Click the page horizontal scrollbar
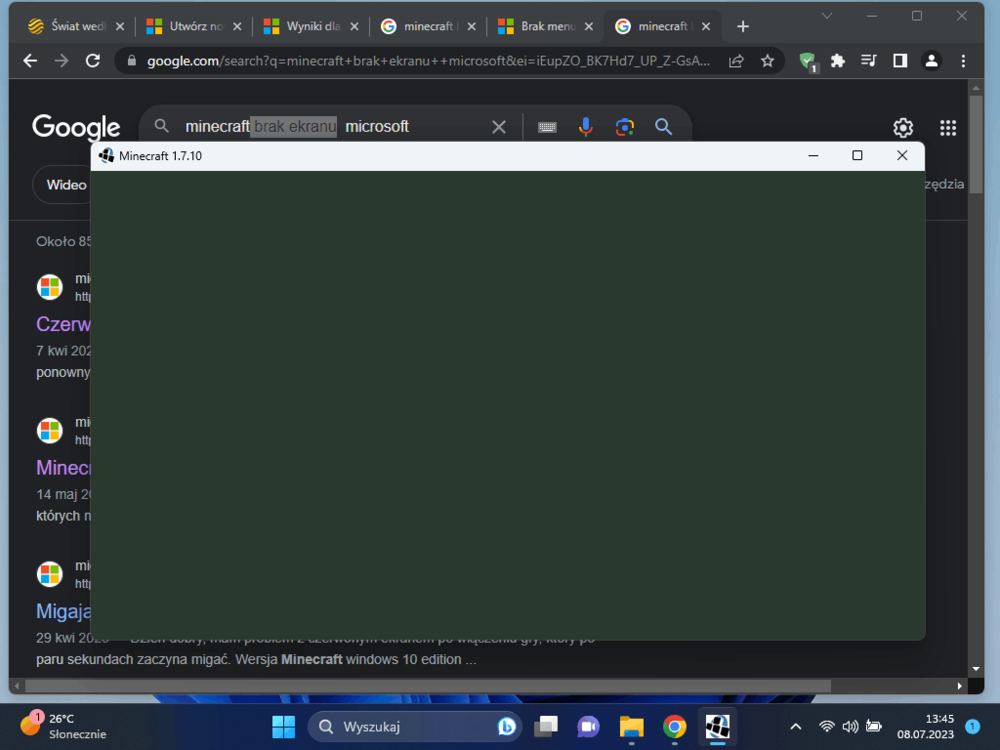1000x750 pixels. coord(427,686)
